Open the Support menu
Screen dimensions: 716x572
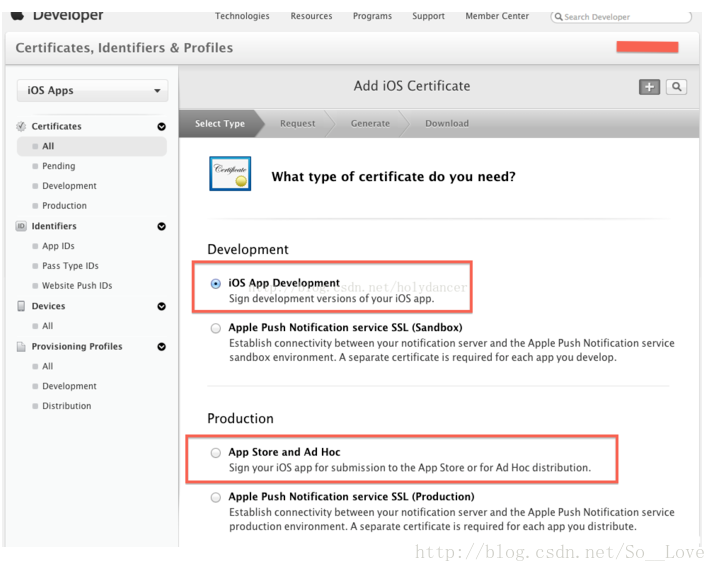coord(428,16)
